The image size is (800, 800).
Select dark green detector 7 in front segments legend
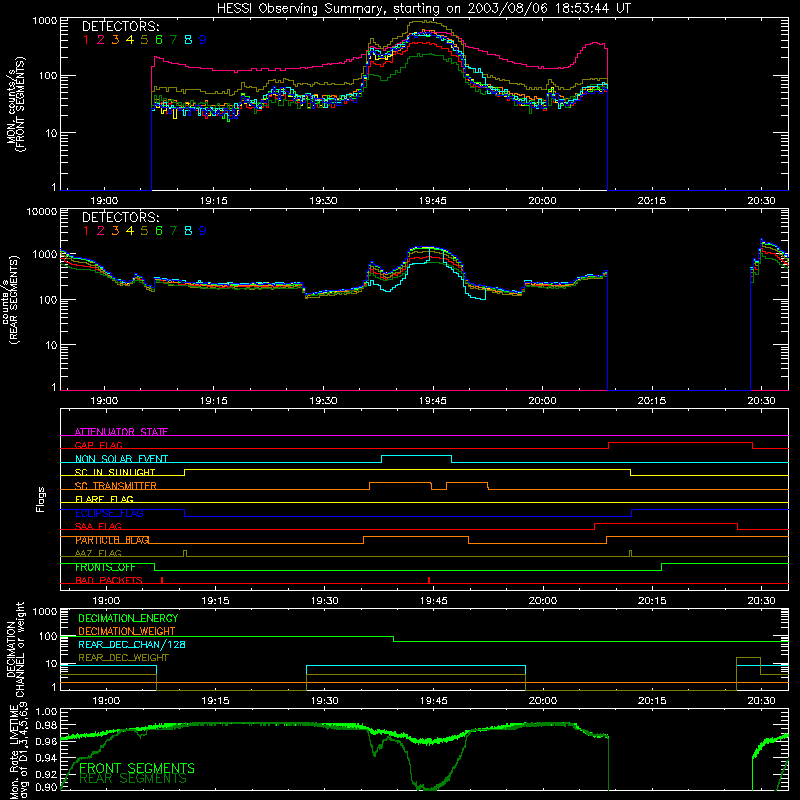point(173,40)
